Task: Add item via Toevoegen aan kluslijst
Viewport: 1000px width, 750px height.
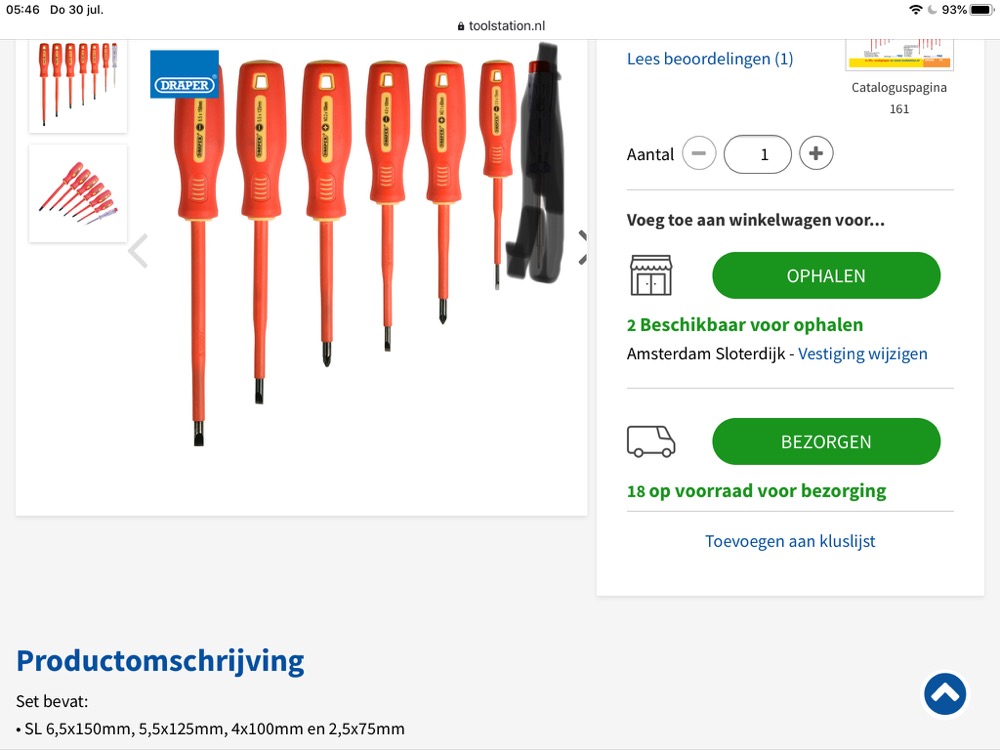Action: (790, 541)
